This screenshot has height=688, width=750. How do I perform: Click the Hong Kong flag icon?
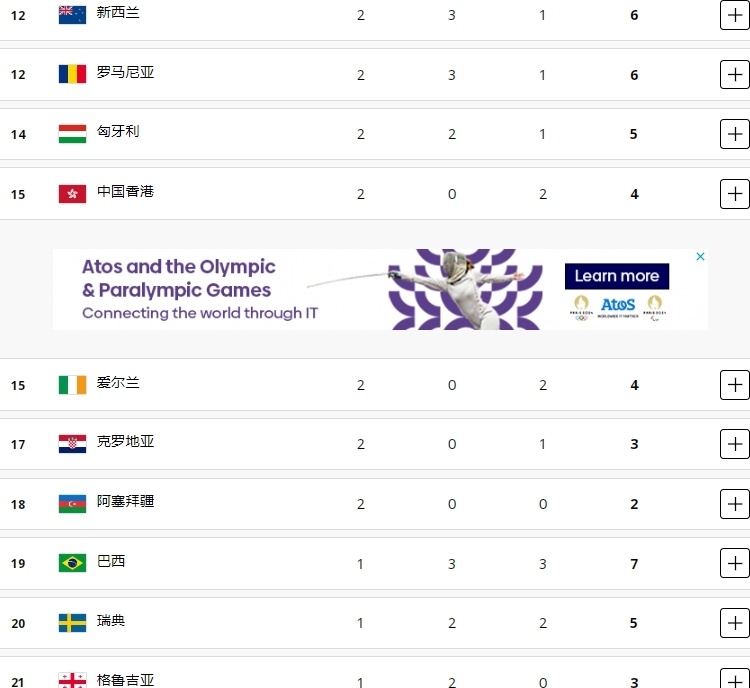coord(72,193)
